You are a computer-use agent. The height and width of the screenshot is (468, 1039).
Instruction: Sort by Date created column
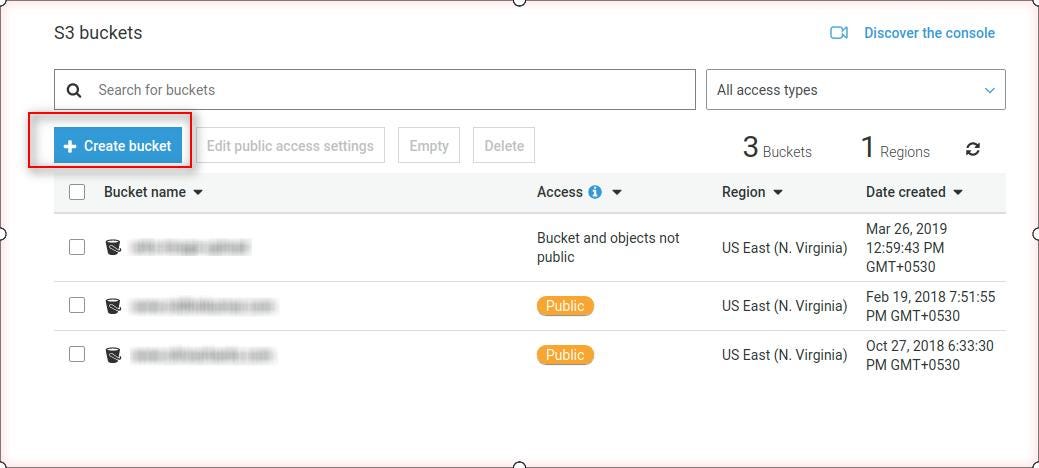click(x=914, y=192)
